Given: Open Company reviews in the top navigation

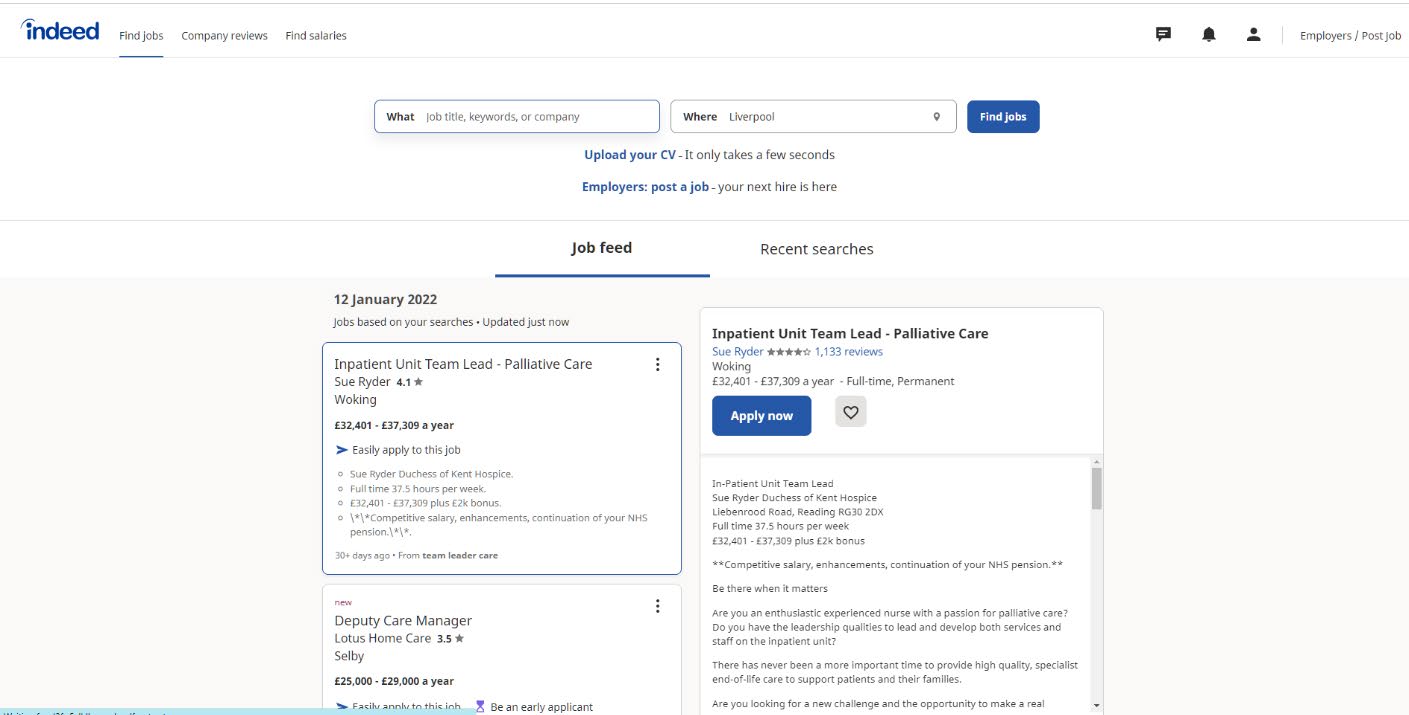Looking at the screenshot, I should pyautogui.click(x=224, y=36).
